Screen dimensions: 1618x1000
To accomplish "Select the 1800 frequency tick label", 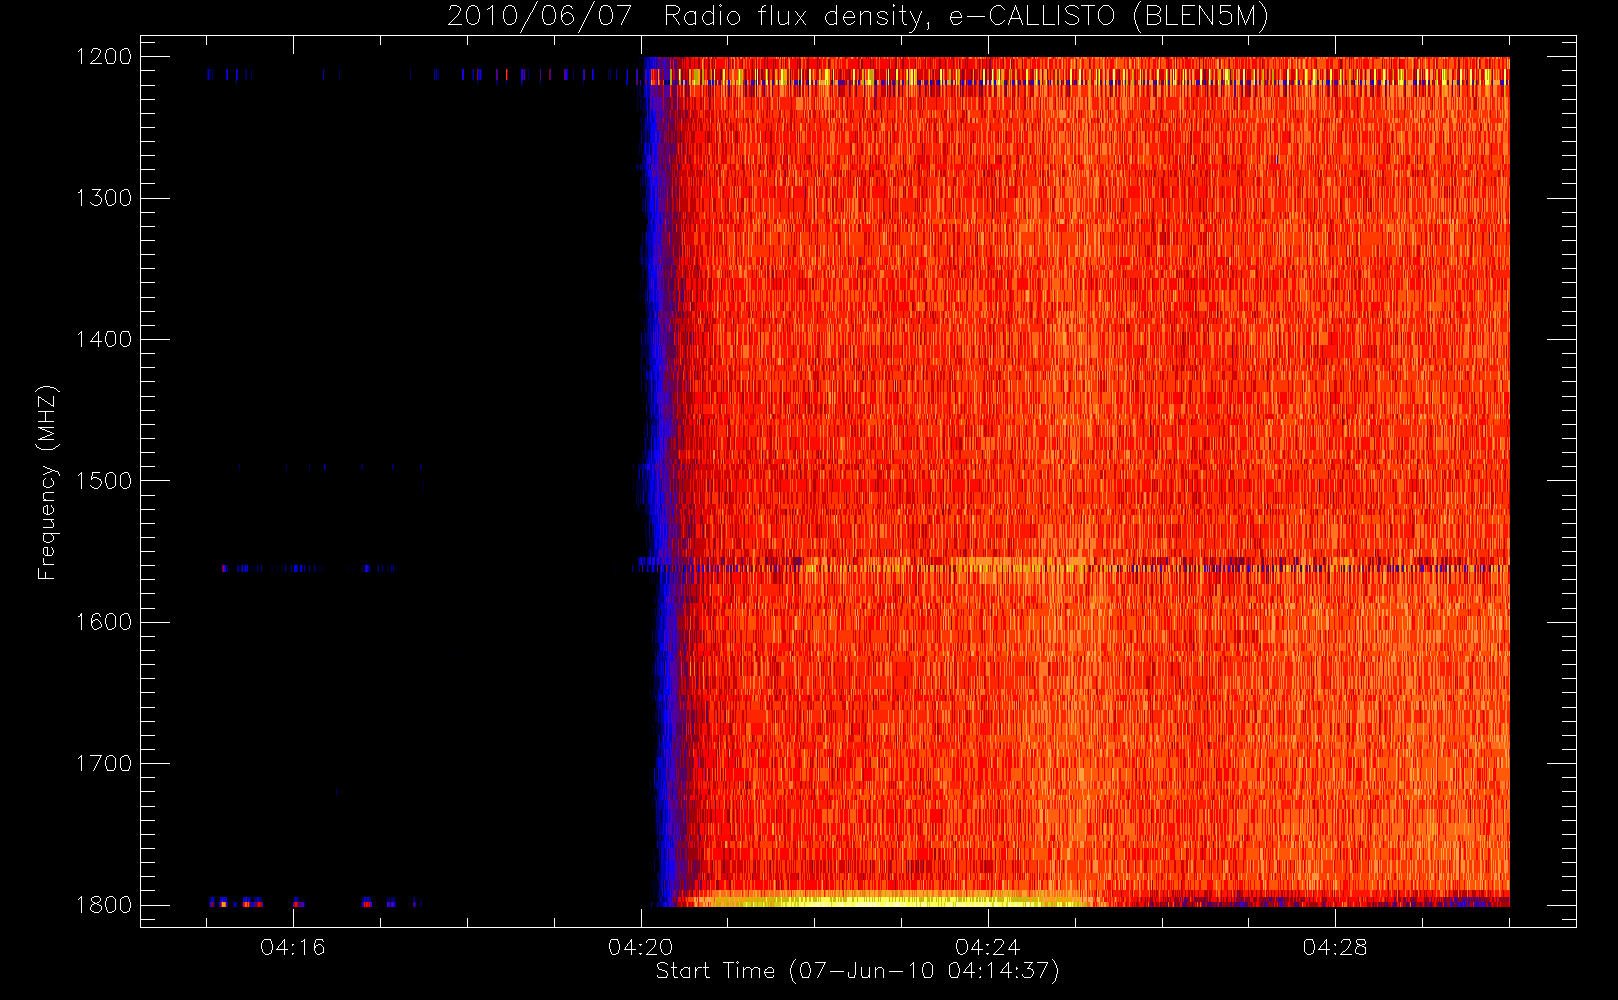I will (104, 905).
